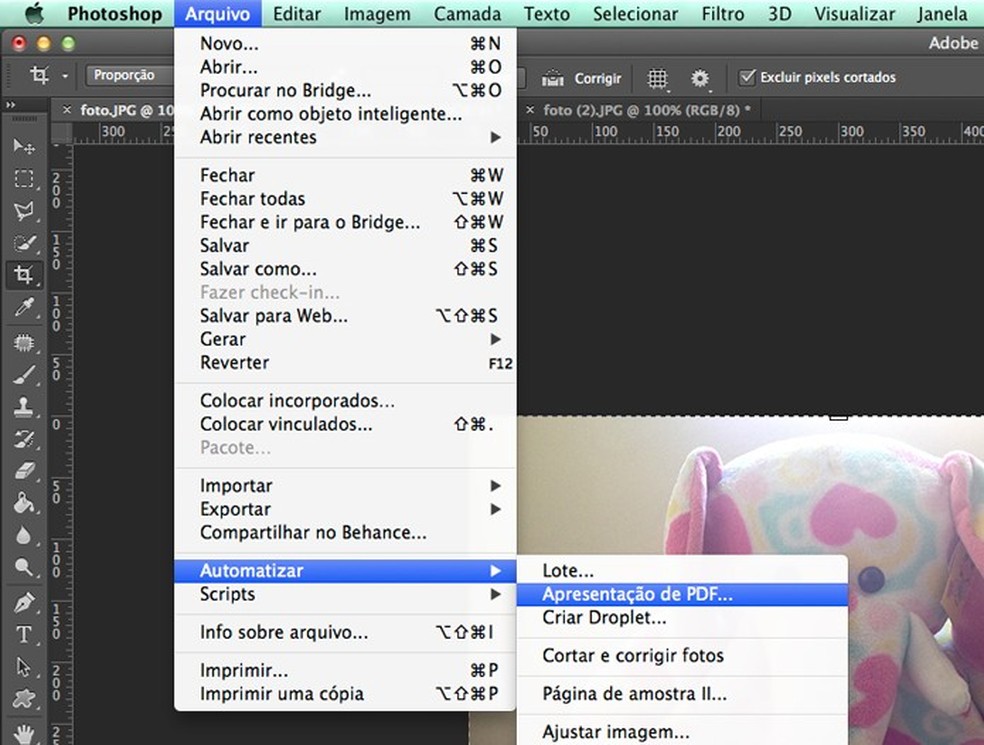Expand the collapsed tools panel arrows
Viewport: 984px width, 745px height.
pos(11,105)
